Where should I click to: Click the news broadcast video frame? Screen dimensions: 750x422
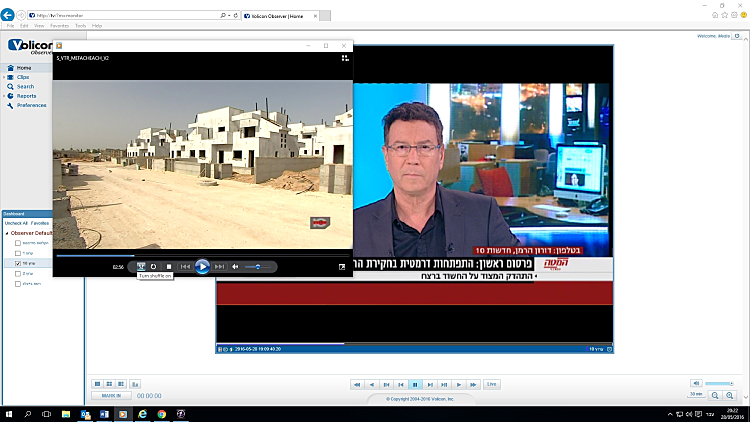[483, 170]
